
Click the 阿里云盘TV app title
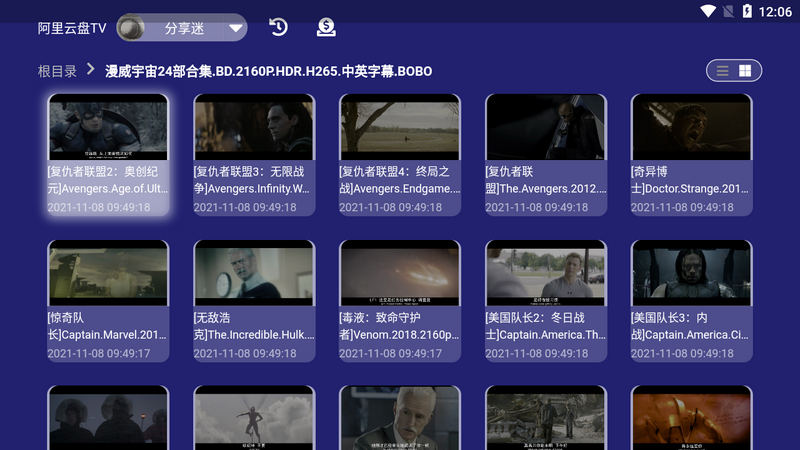(x=71, y=28)
